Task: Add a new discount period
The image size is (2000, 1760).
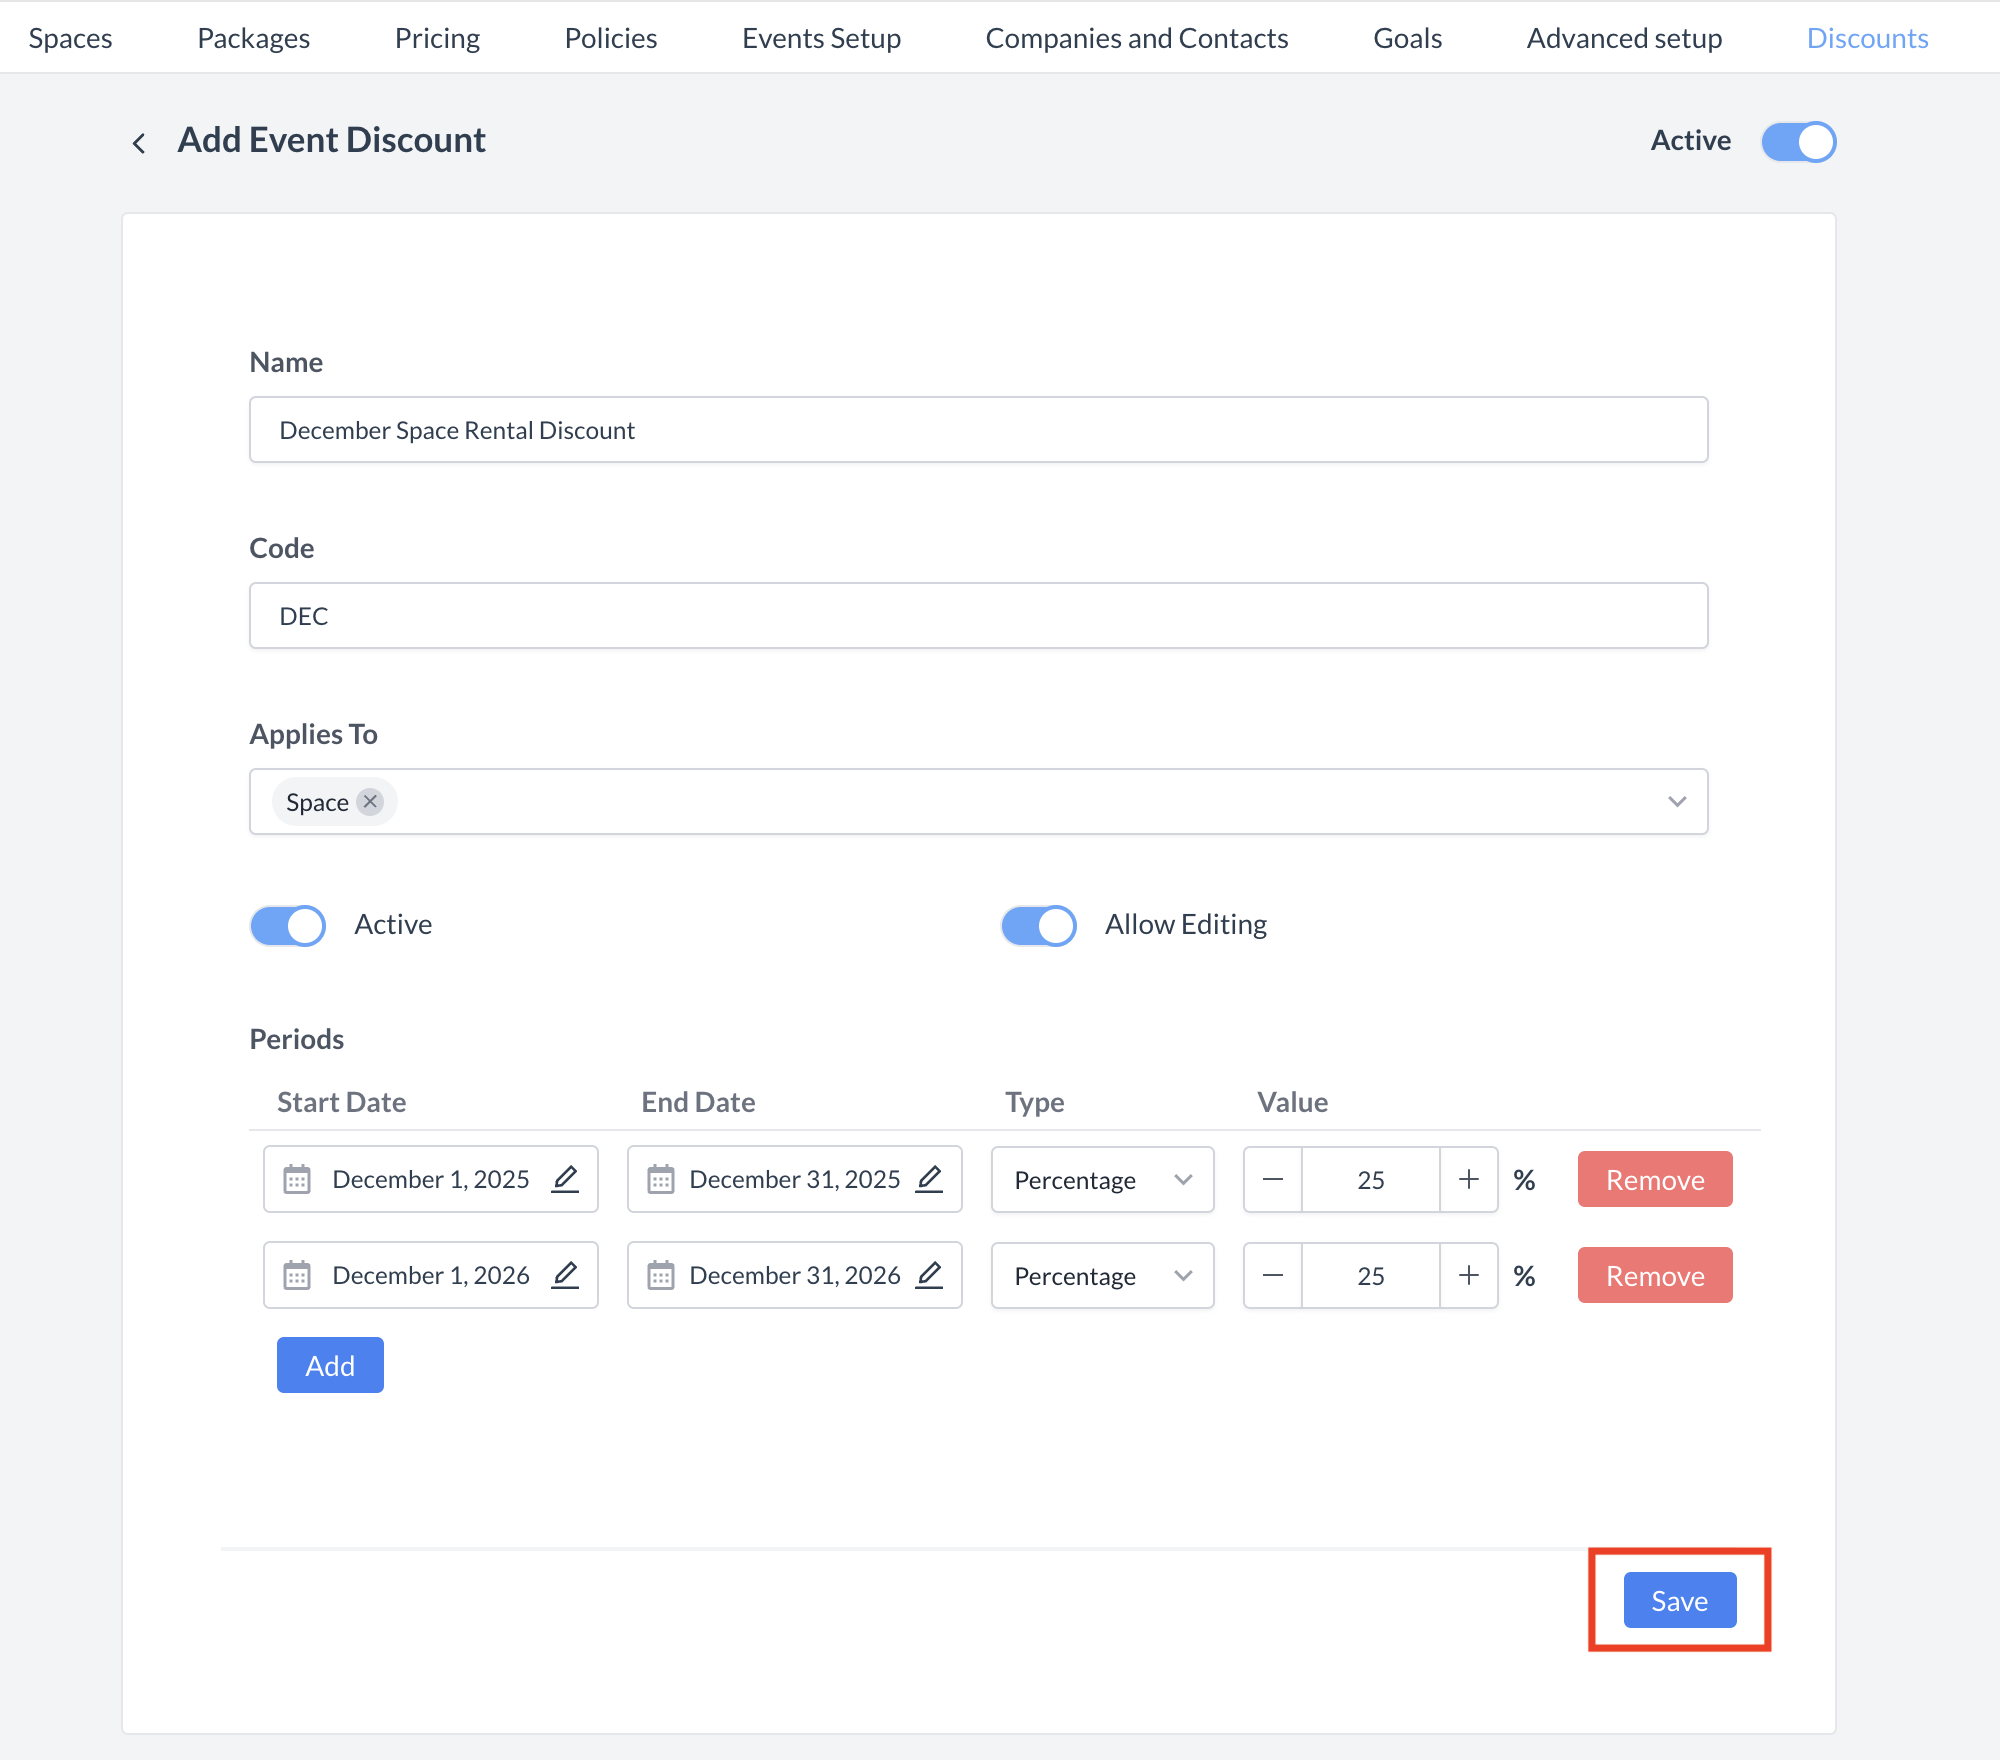Action: tap(330, 1365)
